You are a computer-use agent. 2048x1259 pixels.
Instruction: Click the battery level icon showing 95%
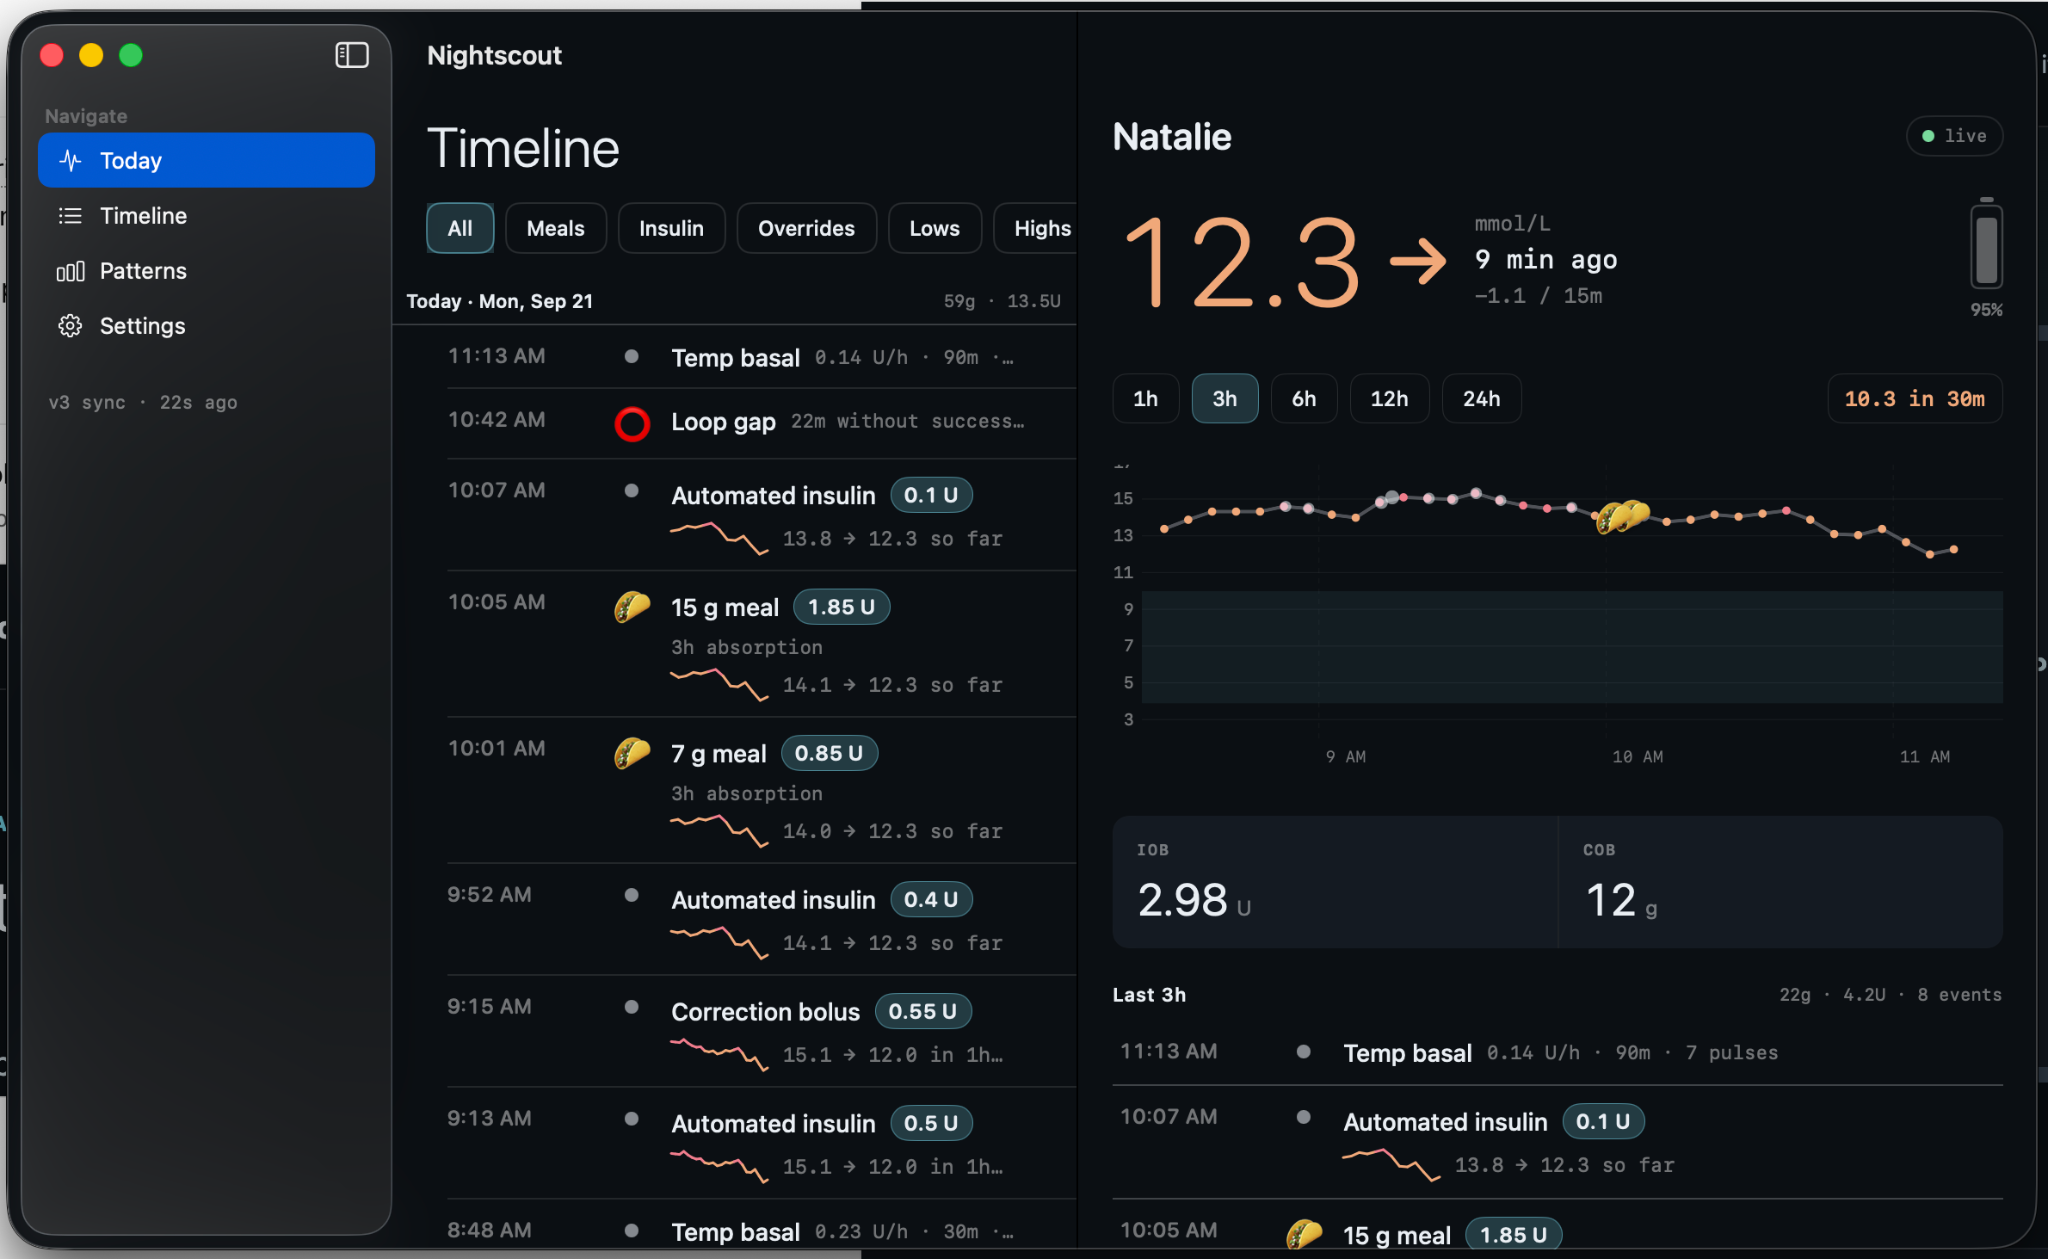click(x=1986, y=244)
